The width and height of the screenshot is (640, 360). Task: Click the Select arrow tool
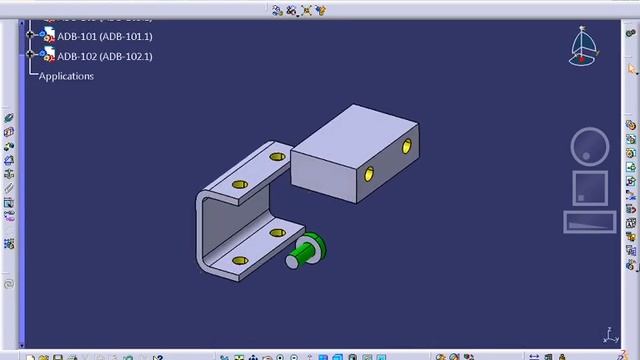tap(632, 69)
